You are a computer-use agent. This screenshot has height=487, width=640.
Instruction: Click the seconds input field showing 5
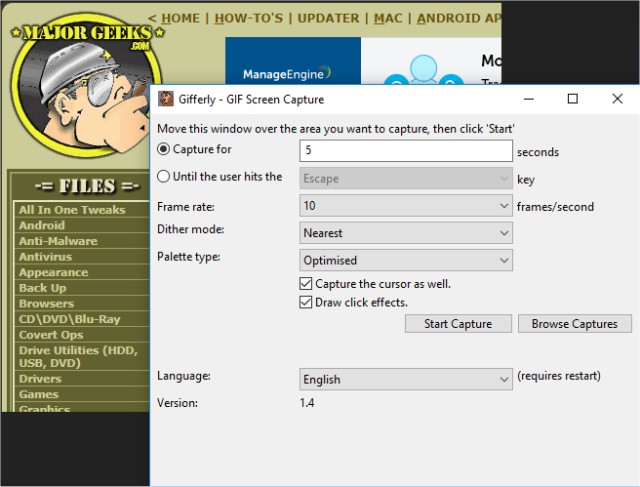(406, 151)
